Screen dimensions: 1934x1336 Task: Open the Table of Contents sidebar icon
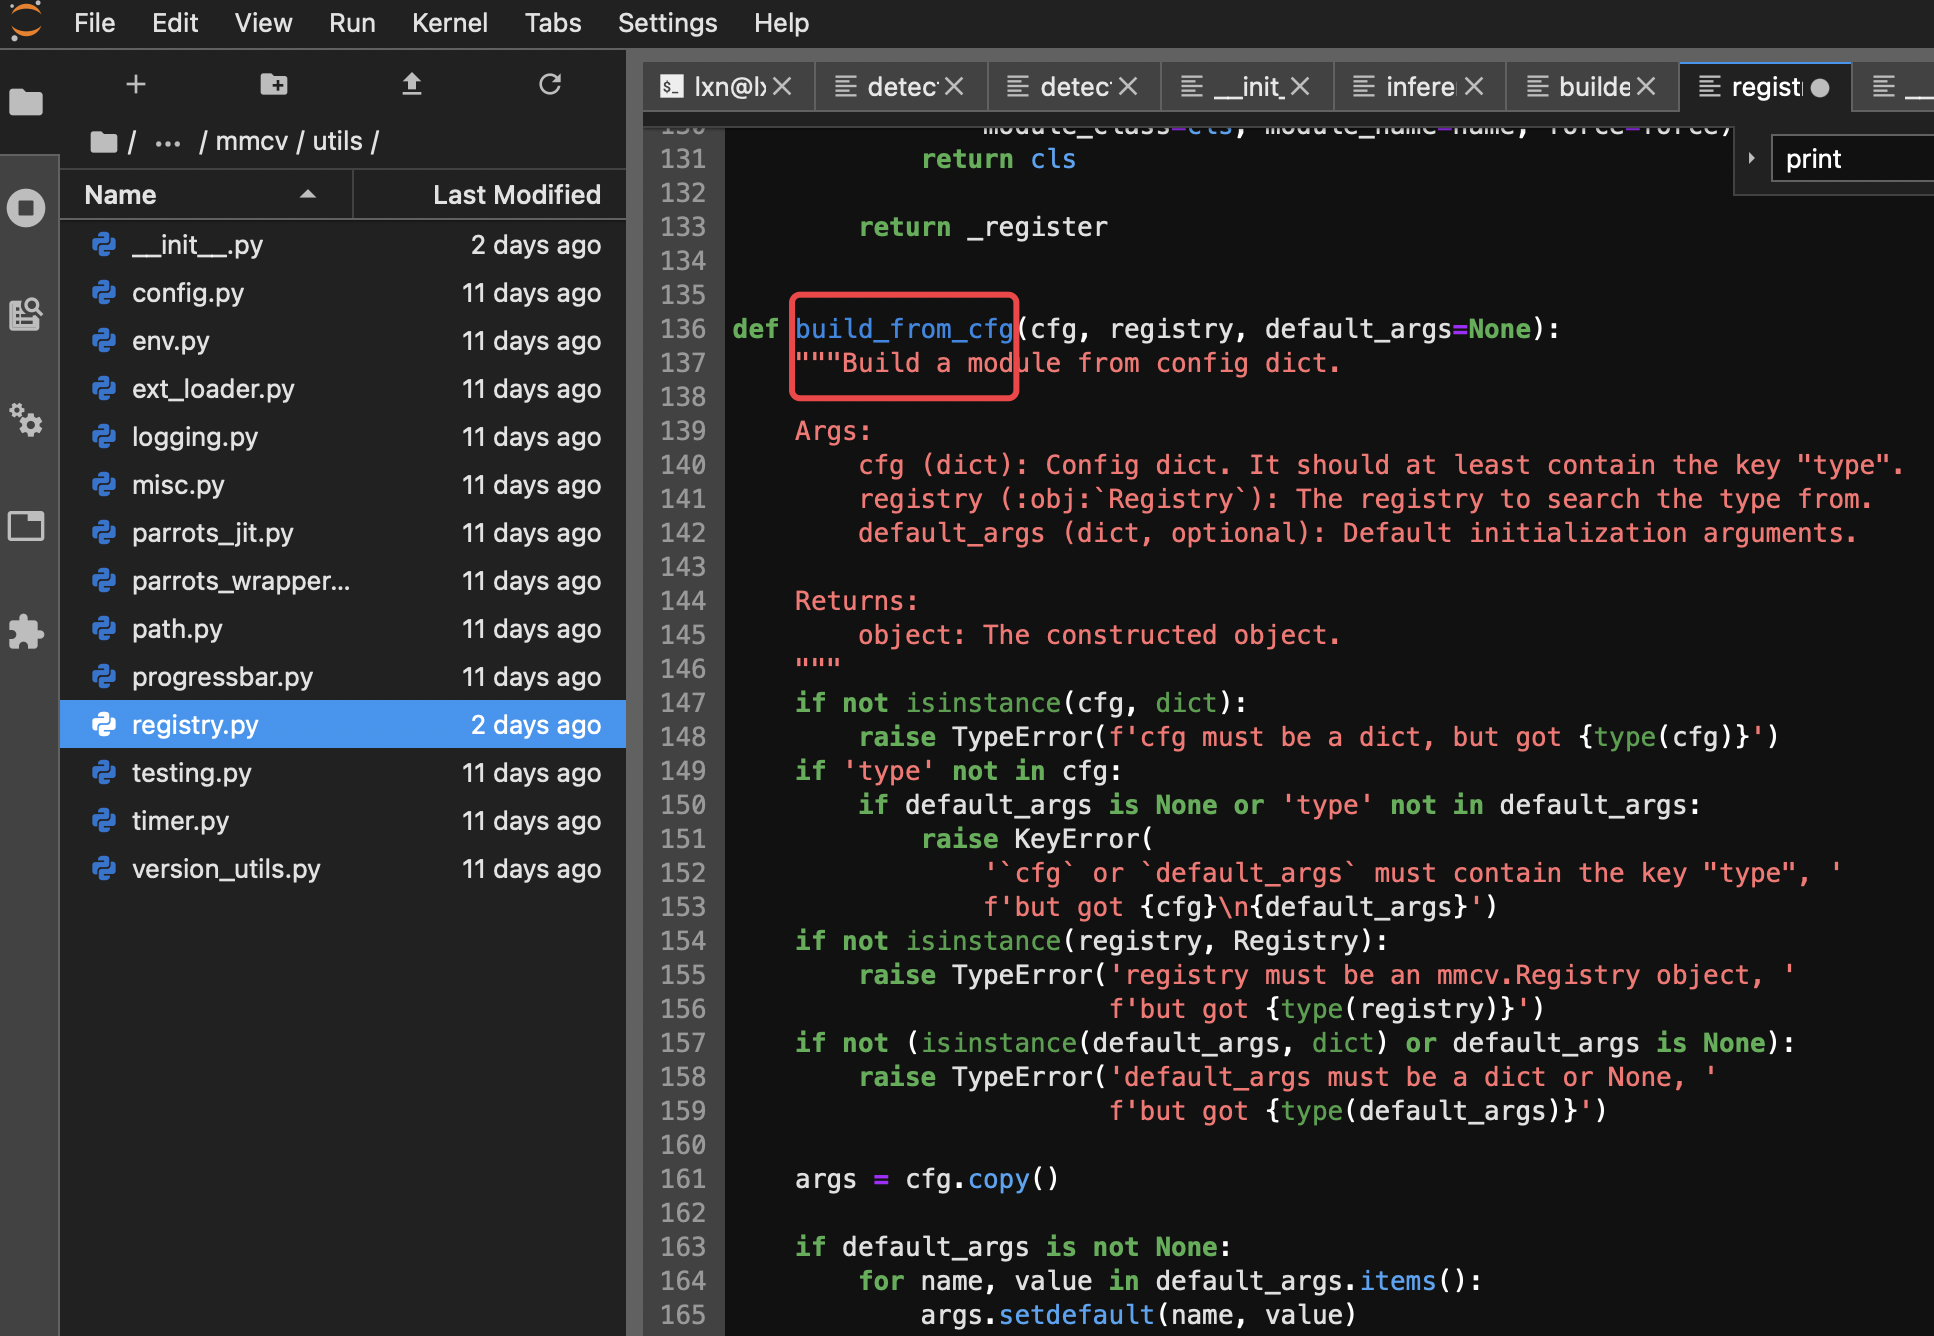click(26, 314)
